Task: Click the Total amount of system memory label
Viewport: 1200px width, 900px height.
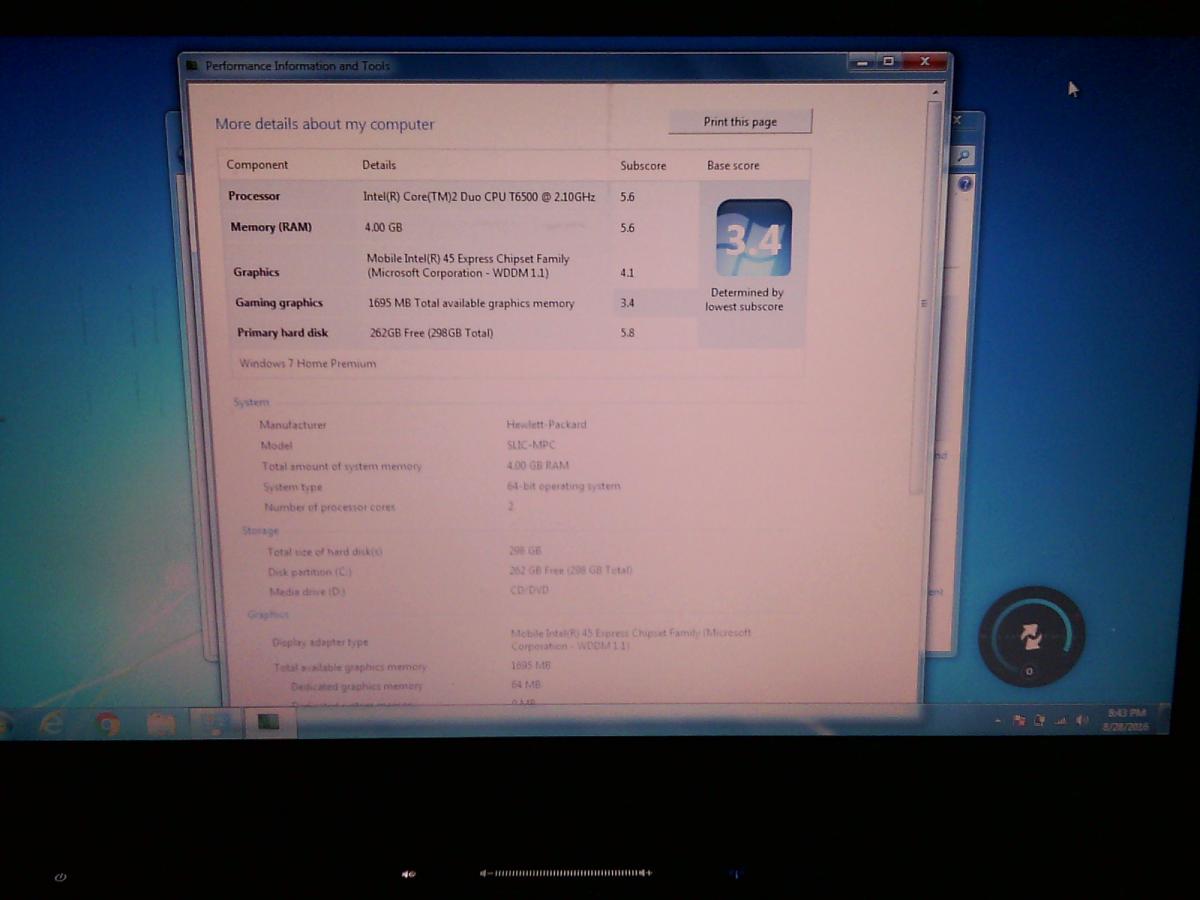Action: 342,466
